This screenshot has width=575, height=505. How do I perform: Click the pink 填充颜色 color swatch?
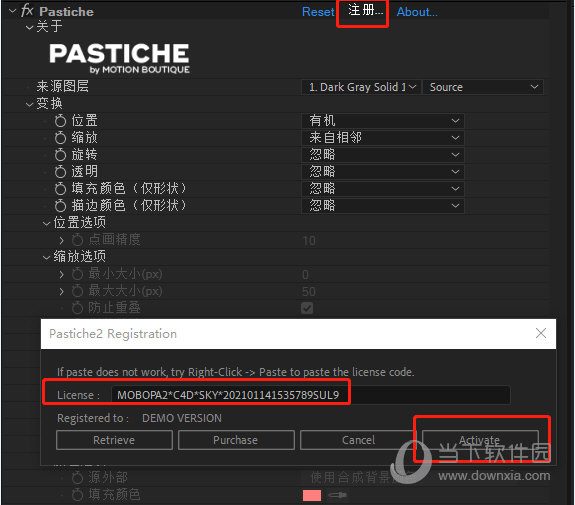(x=312, y=495)
